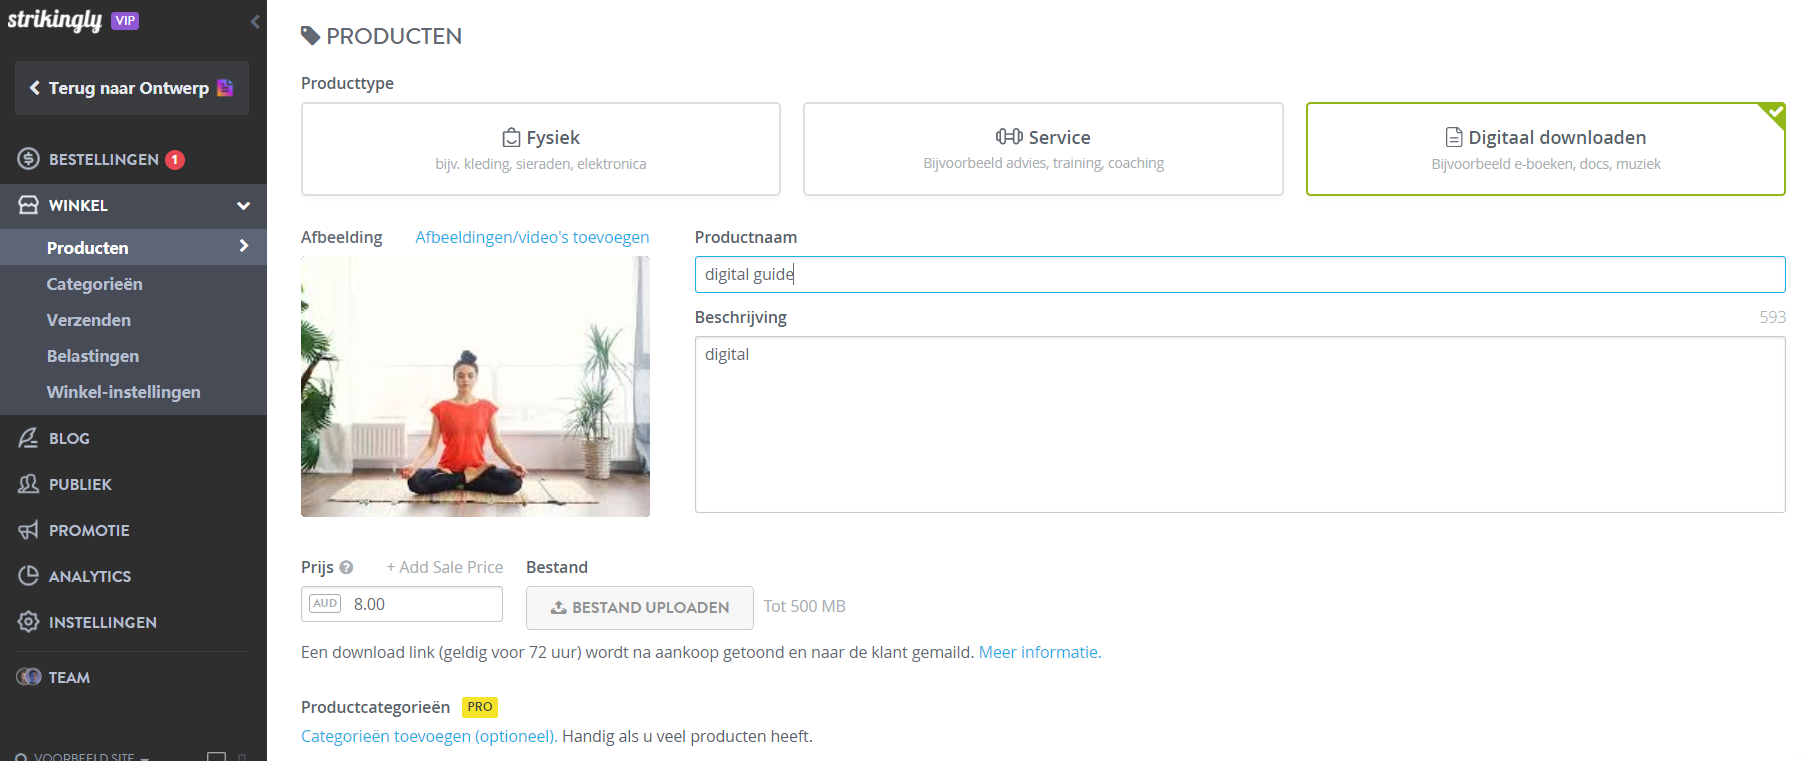The width and height of the screenshot is (1803, 761).
Task: Click the '593' character counter
Action: (1772, 317)
